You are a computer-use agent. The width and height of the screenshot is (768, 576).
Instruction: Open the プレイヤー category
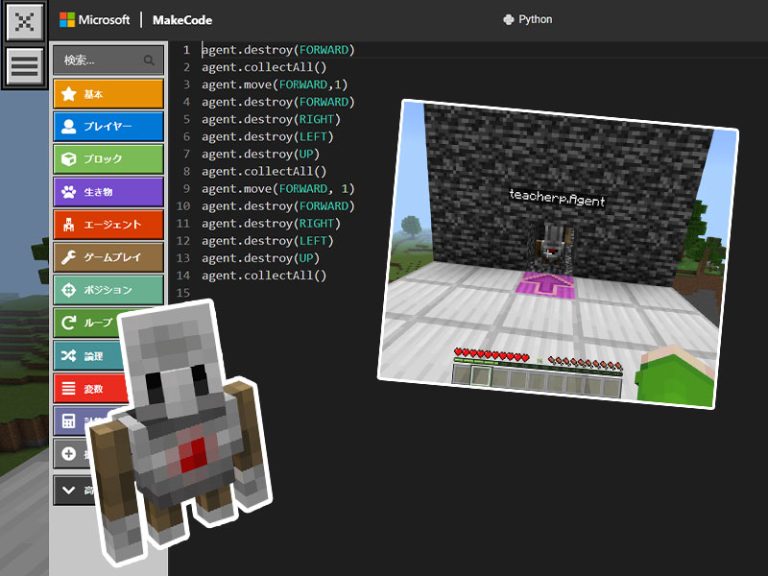[107, 127]
